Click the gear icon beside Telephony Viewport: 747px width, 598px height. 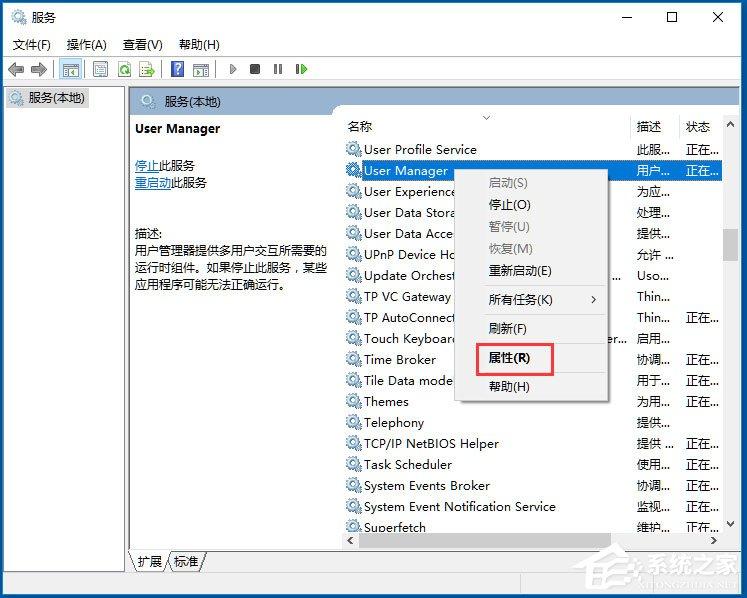point(353,422)
